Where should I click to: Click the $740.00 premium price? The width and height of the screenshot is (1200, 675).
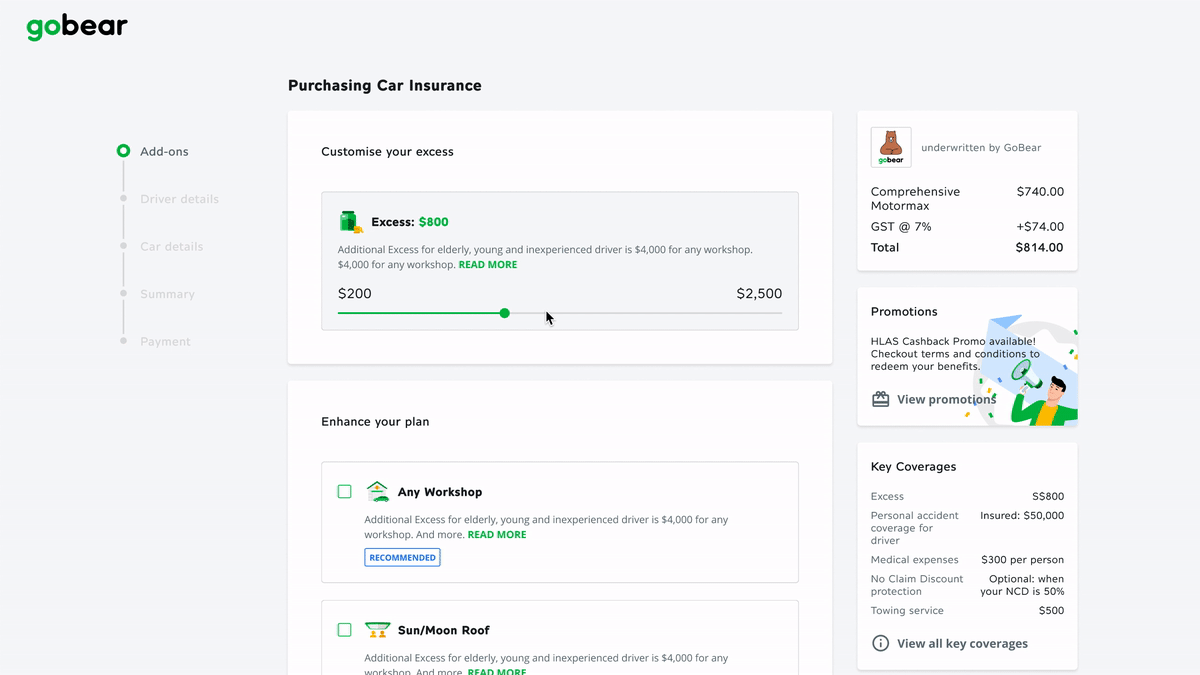1040,191
